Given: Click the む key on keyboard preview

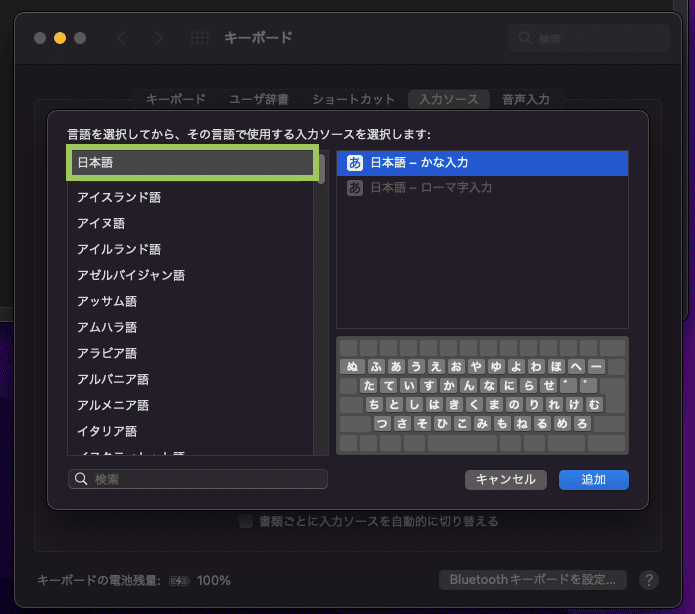Looking at the screenshot, I should (594, 405).
